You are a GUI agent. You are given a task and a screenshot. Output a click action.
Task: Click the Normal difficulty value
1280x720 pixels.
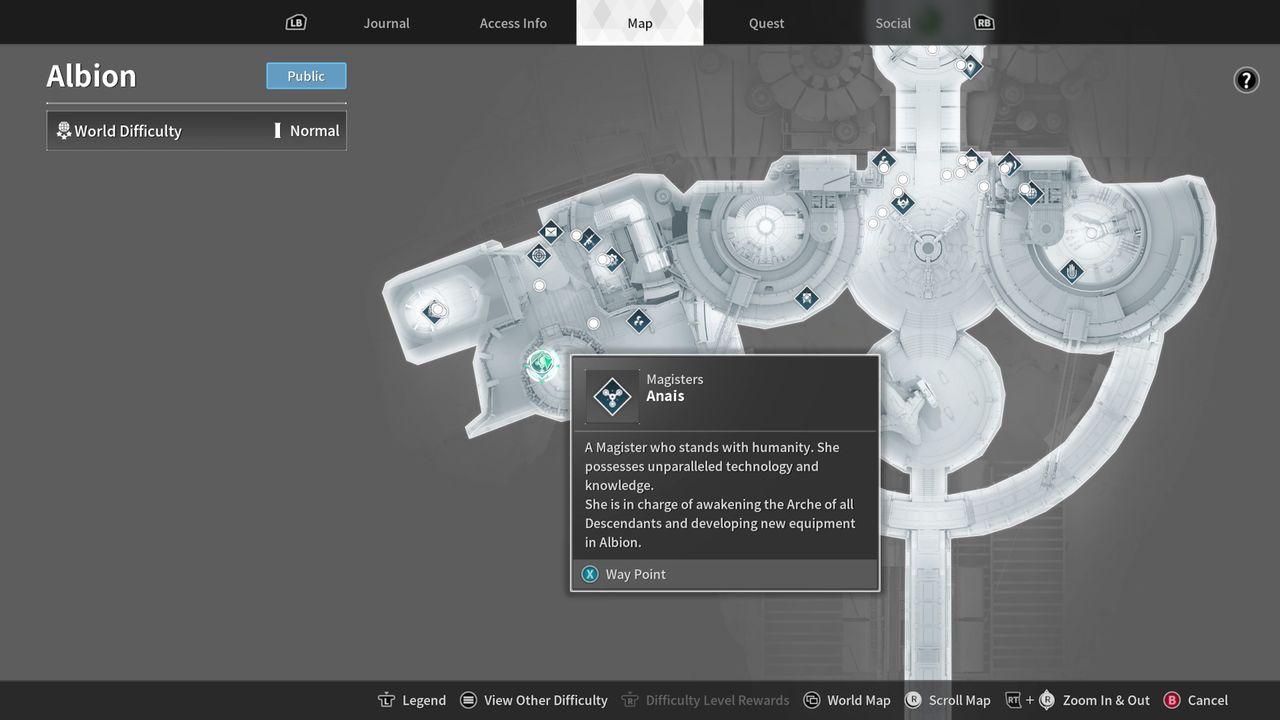point(314,131)
